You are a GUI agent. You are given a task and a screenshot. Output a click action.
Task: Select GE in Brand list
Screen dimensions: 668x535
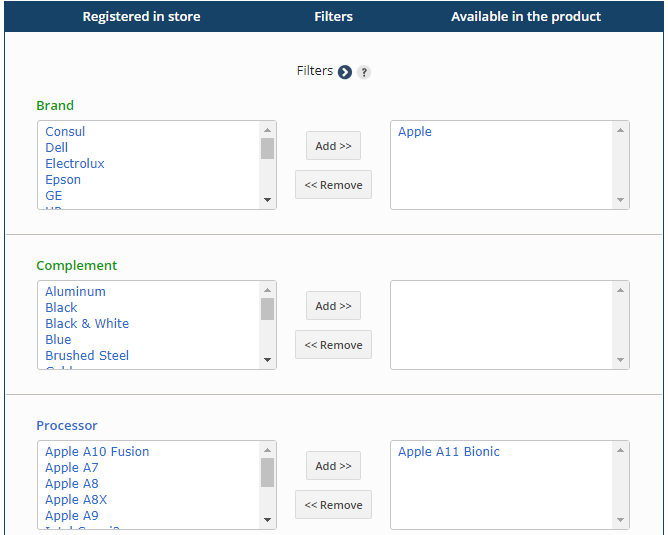pyautogui.click(x=54, y=196)
